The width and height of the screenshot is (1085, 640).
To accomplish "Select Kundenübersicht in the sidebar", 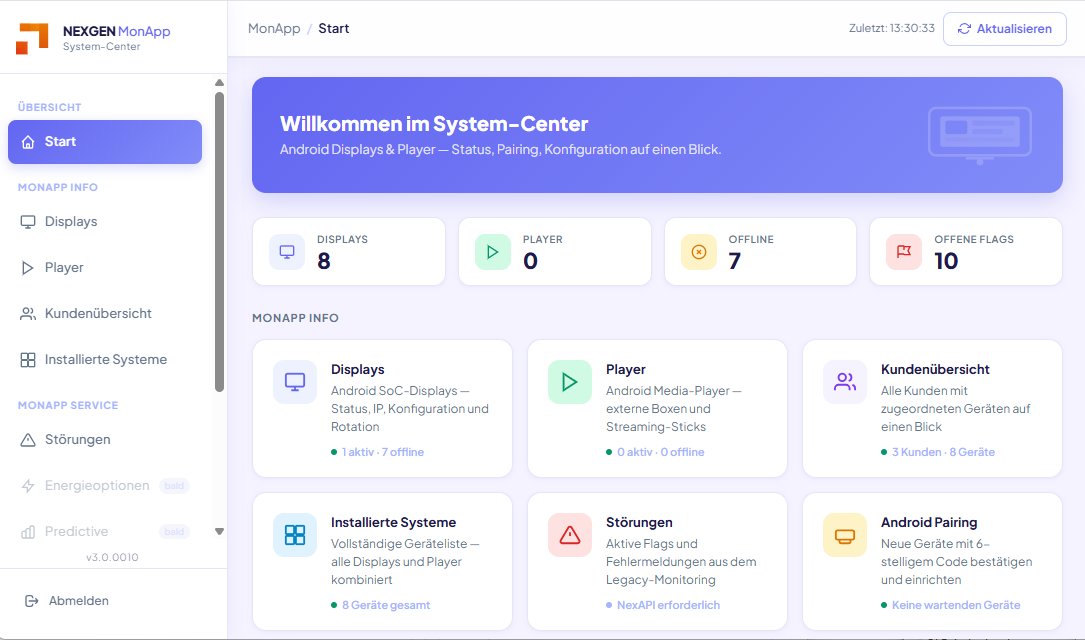I will [105, 314].
